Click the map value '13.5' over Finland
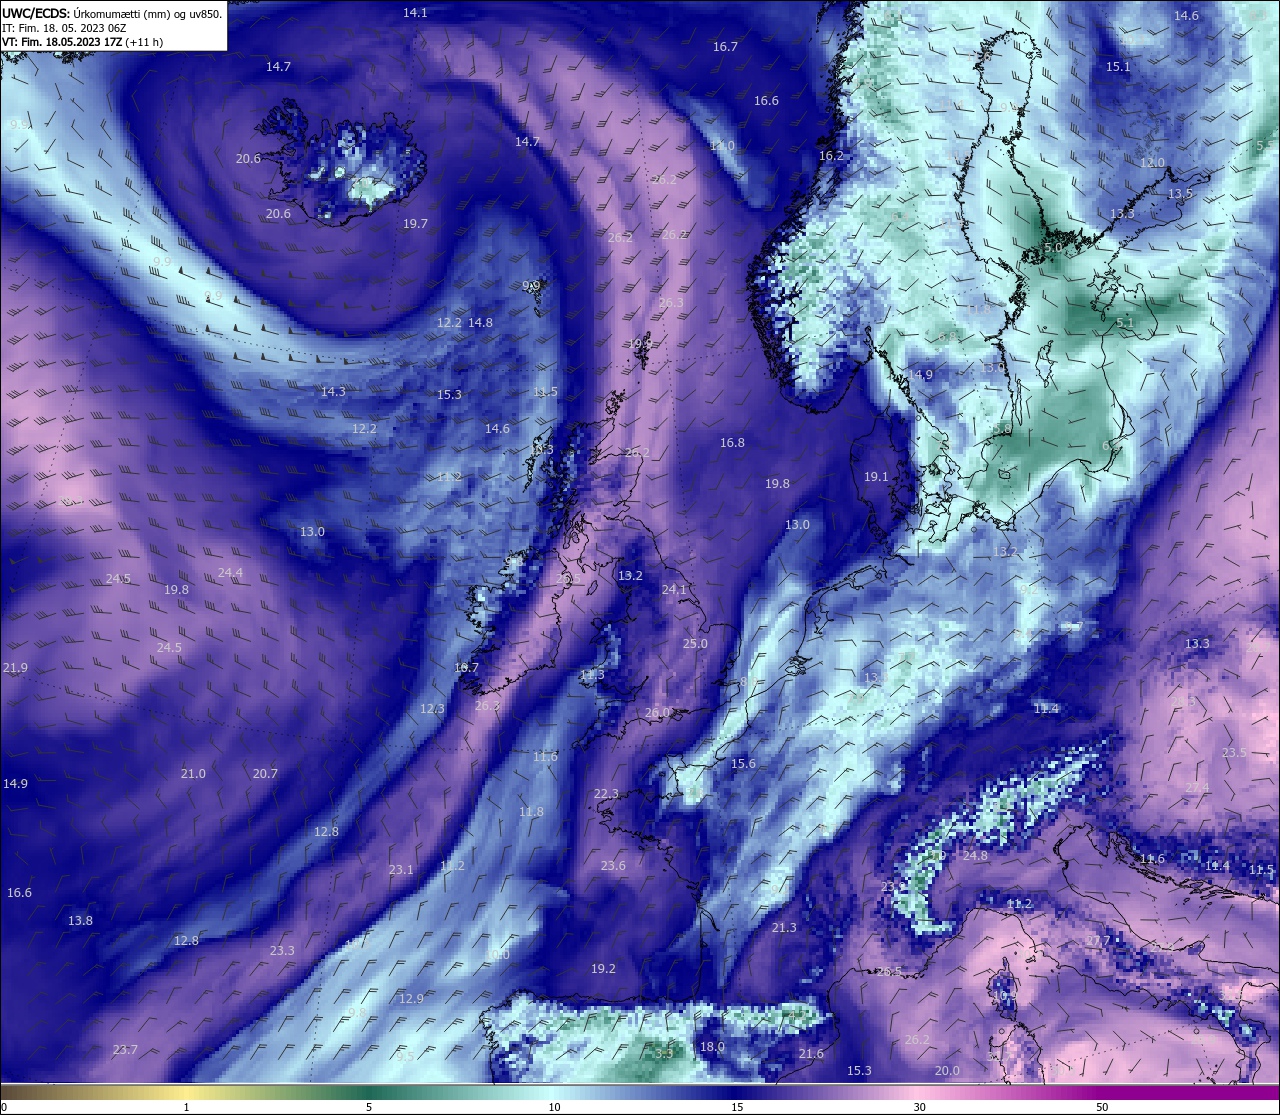 1180,194
